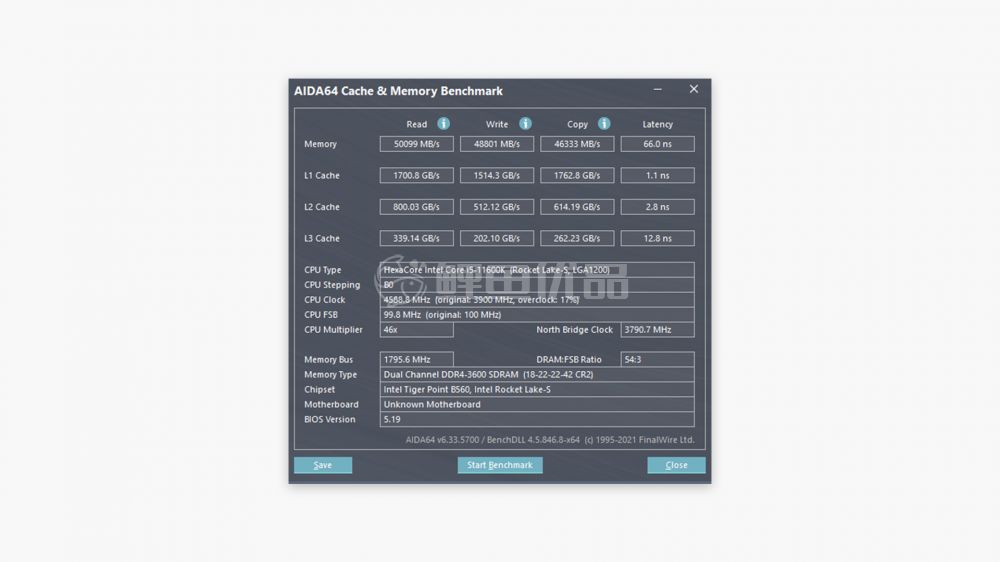Viewport: 1000px width, 562px height.
Task: Select L3 Cache Write 202.10 GB/s
Action: [497, 238]
